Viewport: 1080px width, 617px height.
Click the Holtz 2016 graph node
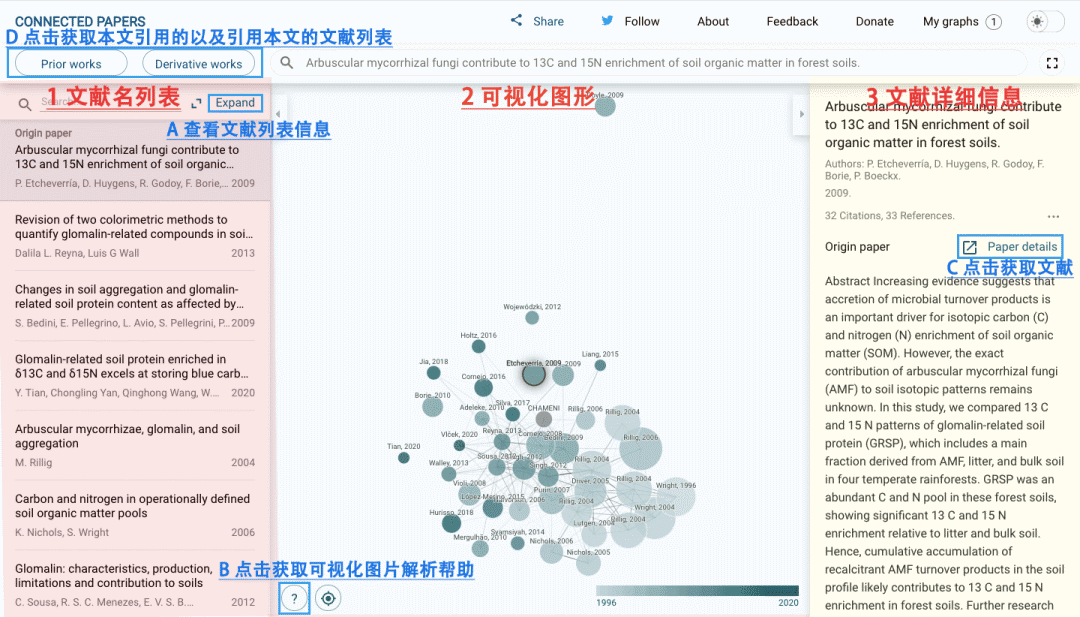[x=478, y=346]
